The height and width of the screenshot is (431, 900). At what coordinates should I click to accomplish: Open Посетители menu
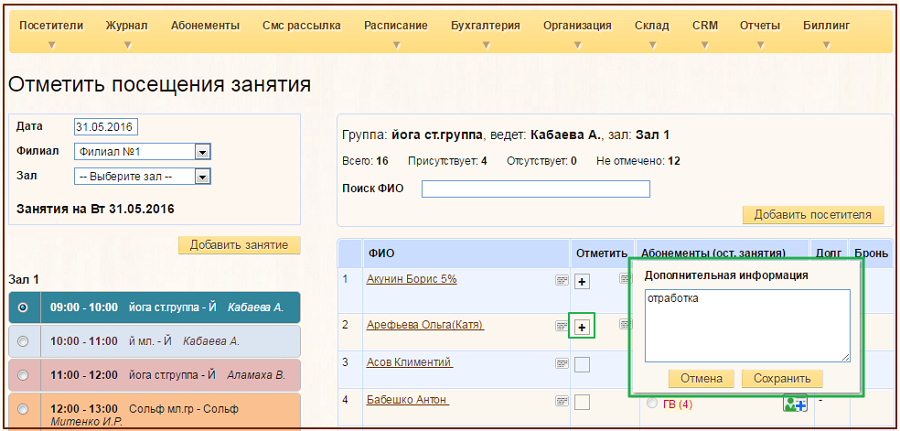tap(51, 25)
